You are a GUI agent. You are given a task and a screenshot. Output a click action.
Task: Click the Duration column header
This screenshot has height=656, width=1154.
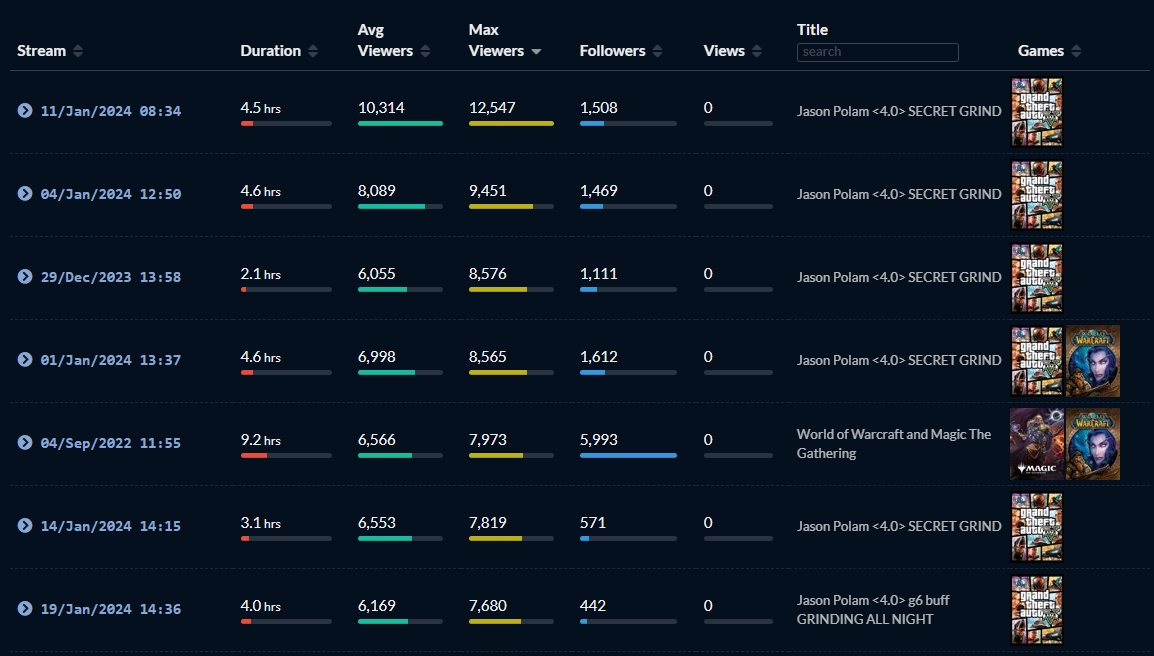point(270,51)
